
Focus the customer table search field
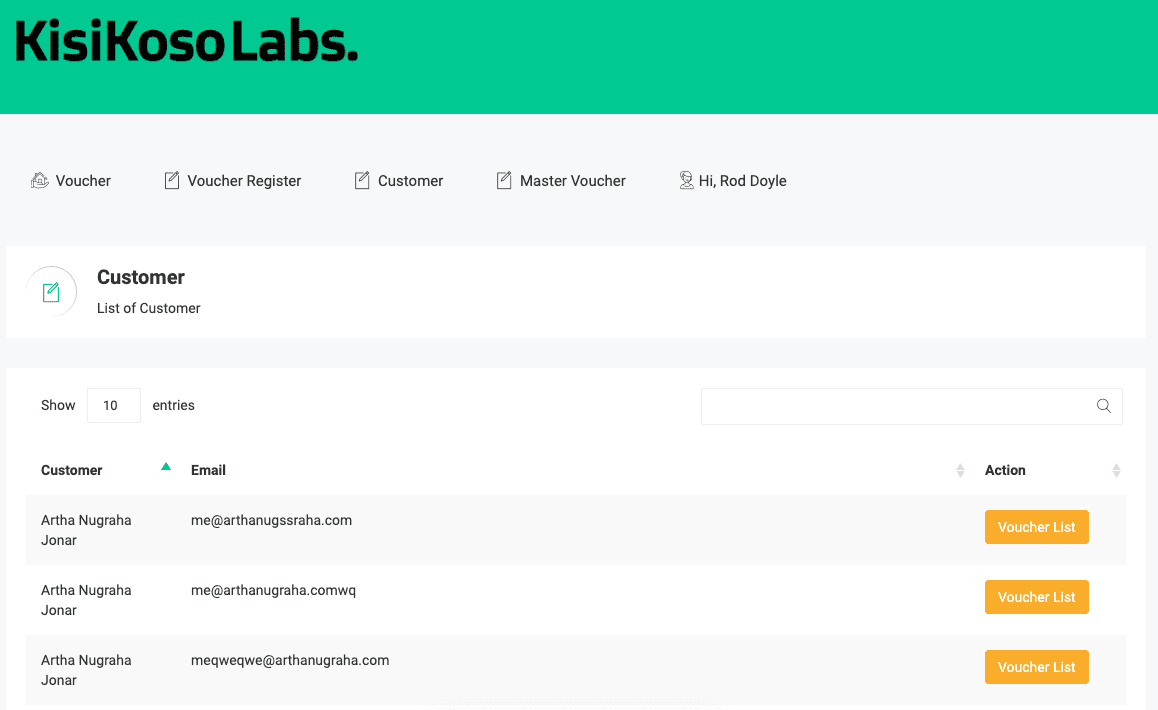[895, 406]
